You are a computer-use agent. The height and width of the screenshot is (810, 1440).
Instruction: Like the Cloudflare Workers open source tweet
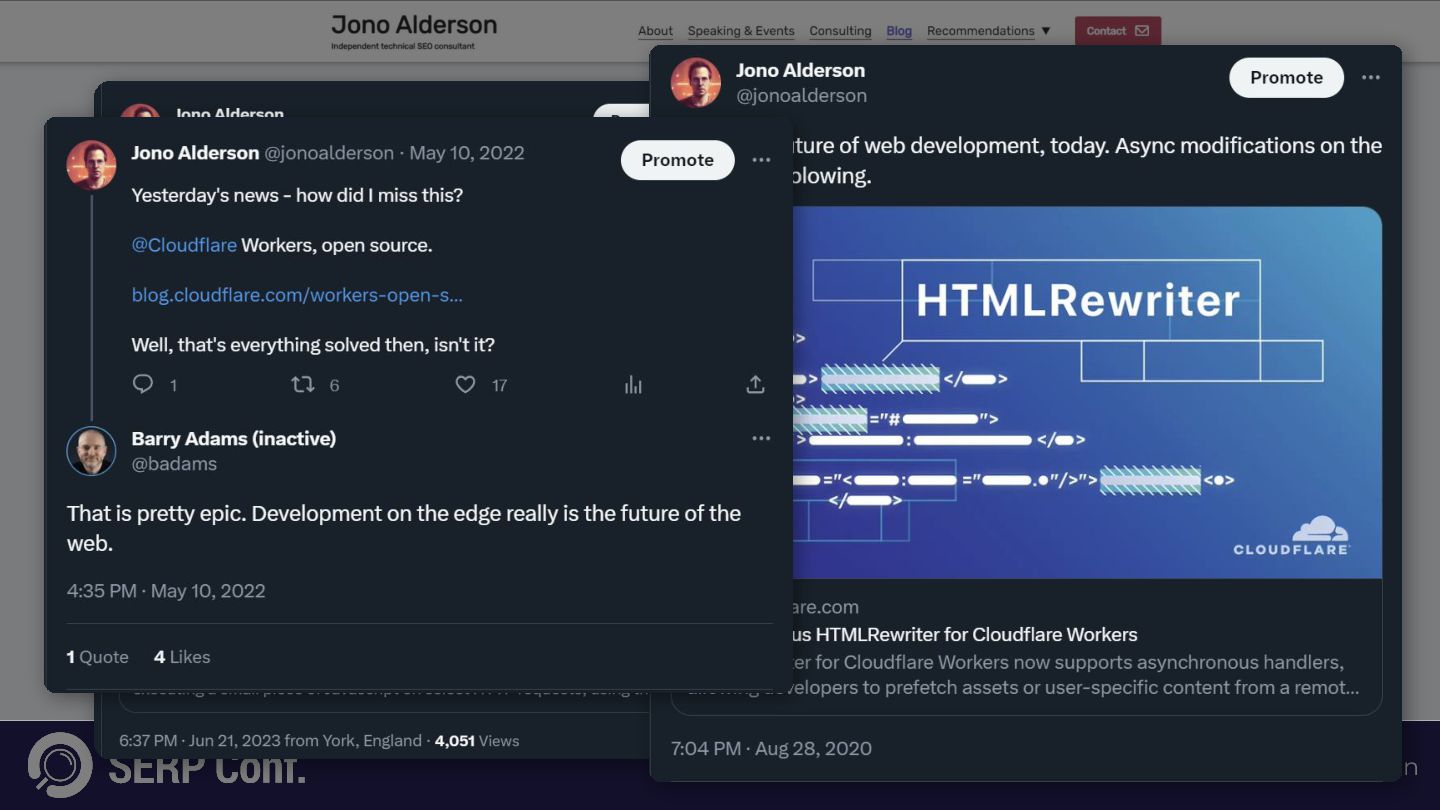(x=465, y=384)
